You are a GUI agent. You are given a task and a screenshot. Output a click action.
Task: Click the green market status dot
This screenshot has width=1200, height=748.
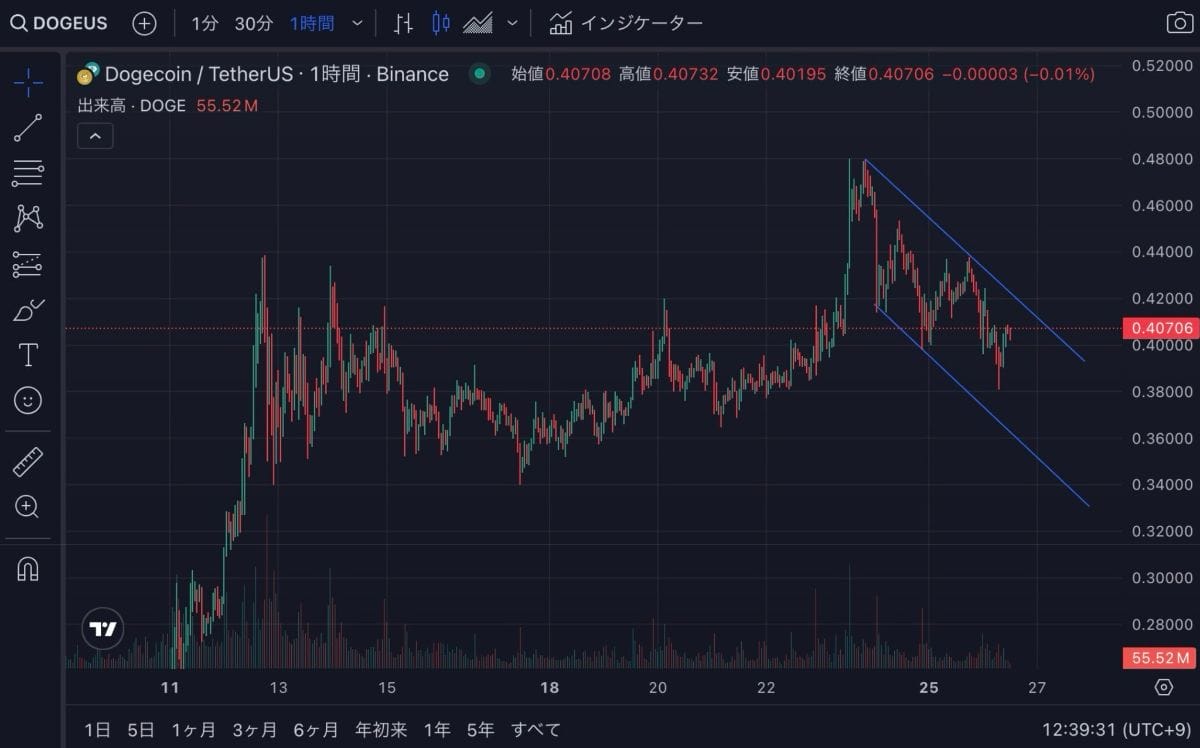pos(480,73)
